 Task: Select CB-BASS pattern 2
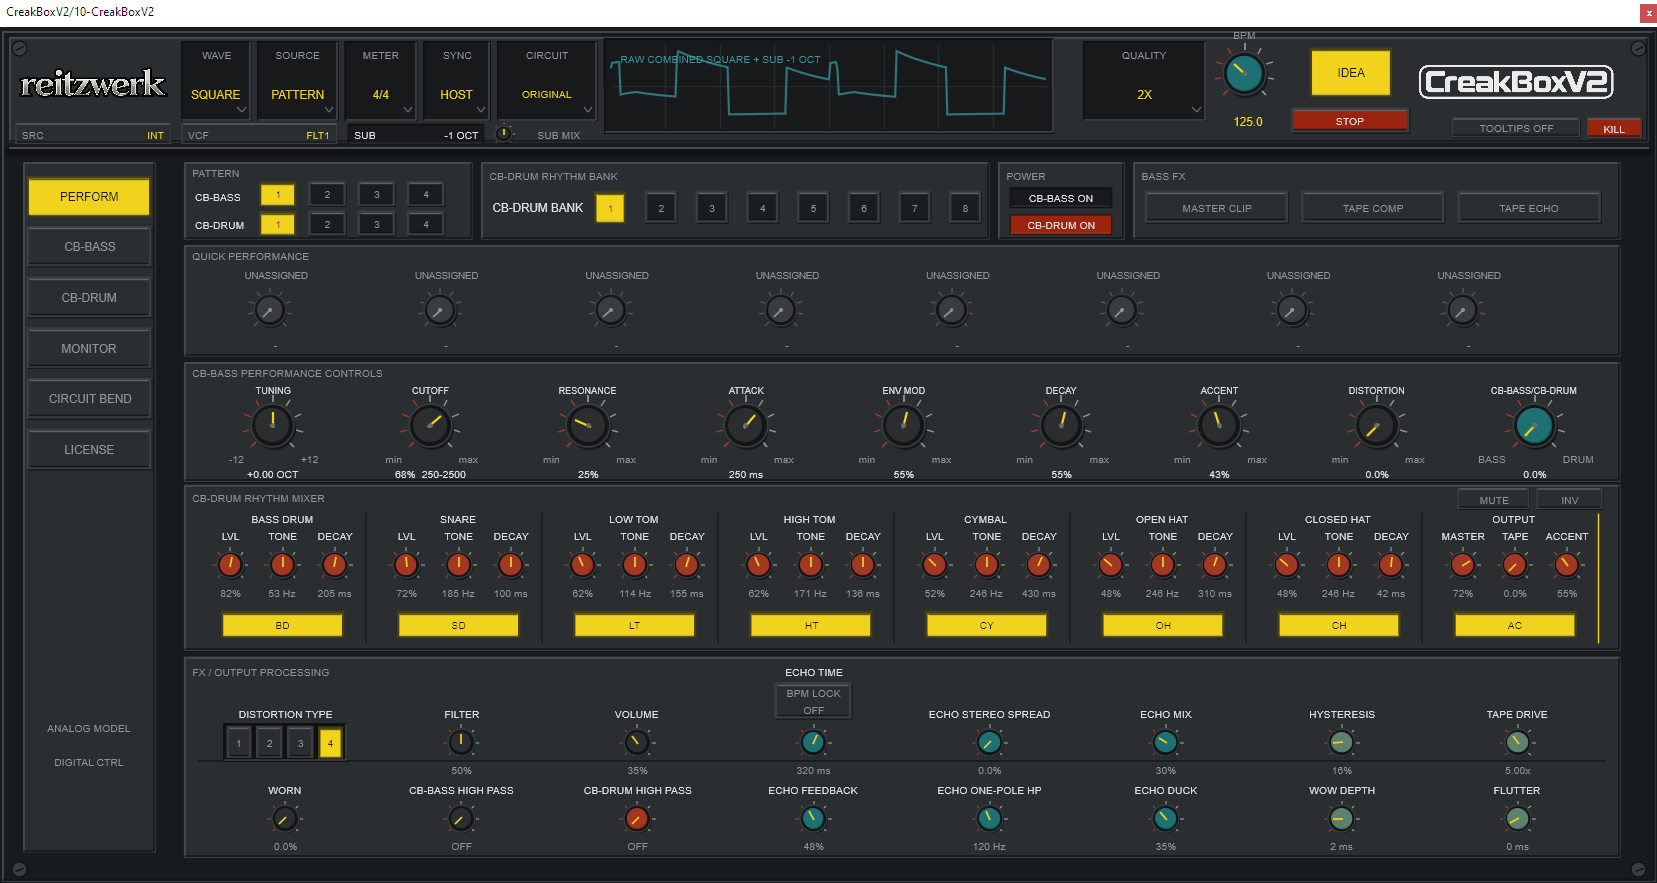point(327,195)
